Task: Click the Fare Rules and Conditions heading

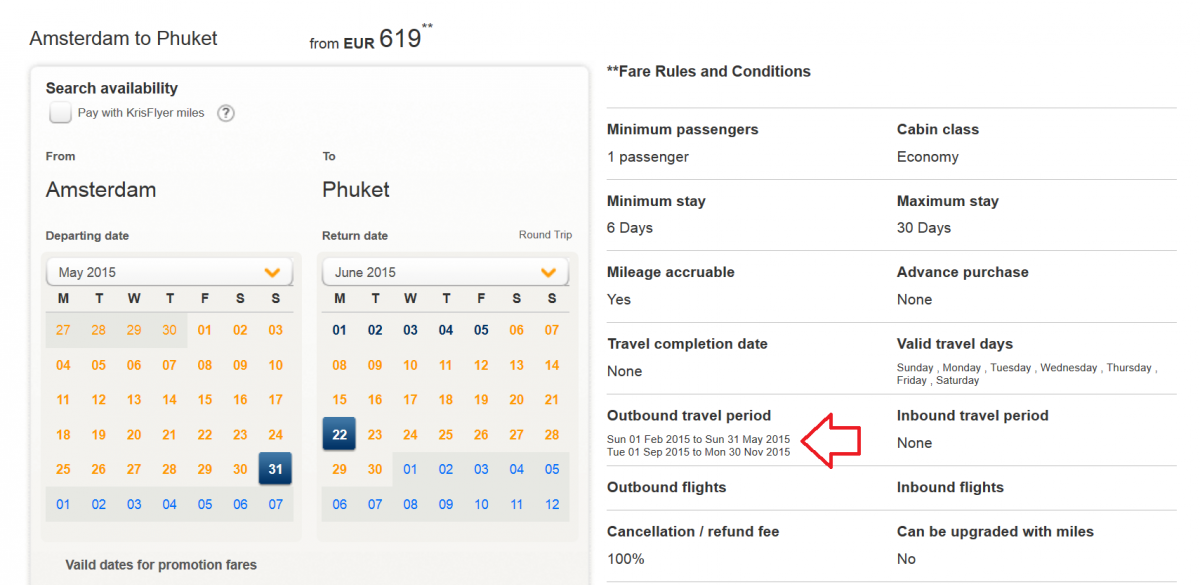Action: [x=709, y=71]
